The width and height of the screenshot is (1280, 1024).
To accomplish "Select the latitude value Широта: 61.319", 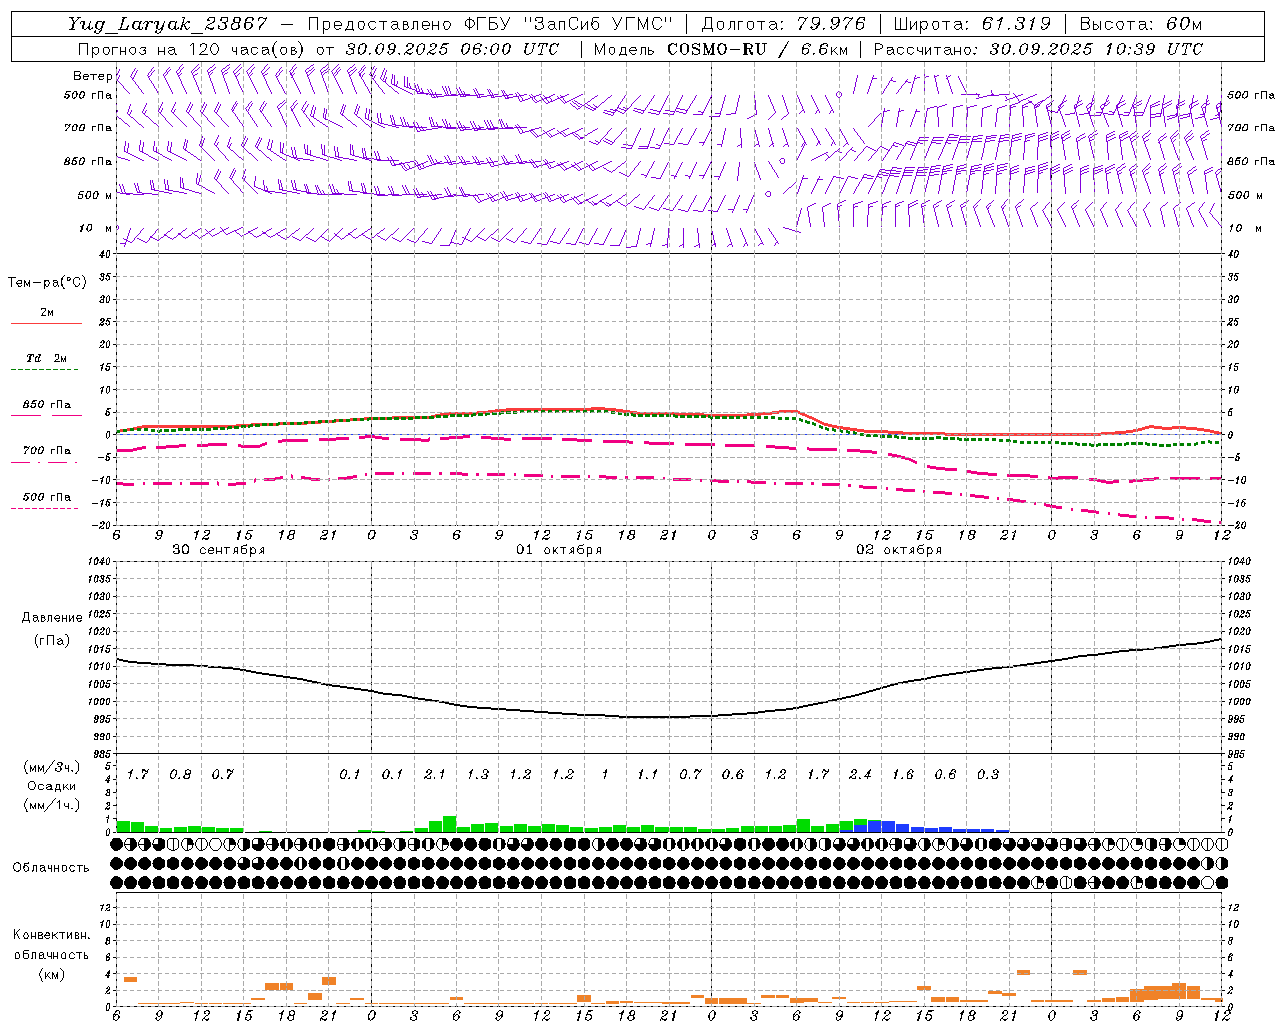I will (x=972, y=24).
